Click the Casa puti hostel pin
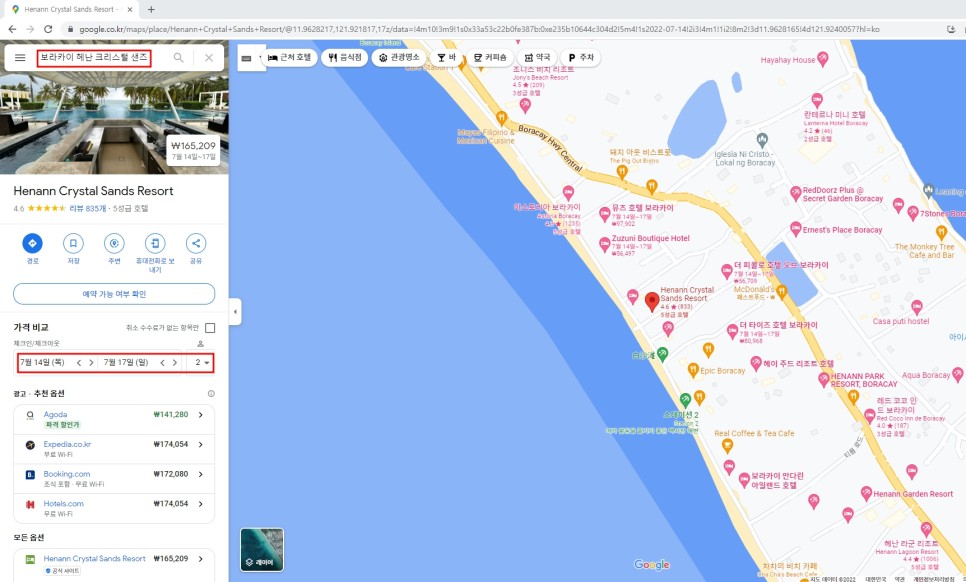Image resolution: width=966 pixels, height=582 pixels. tap(917, 306)
